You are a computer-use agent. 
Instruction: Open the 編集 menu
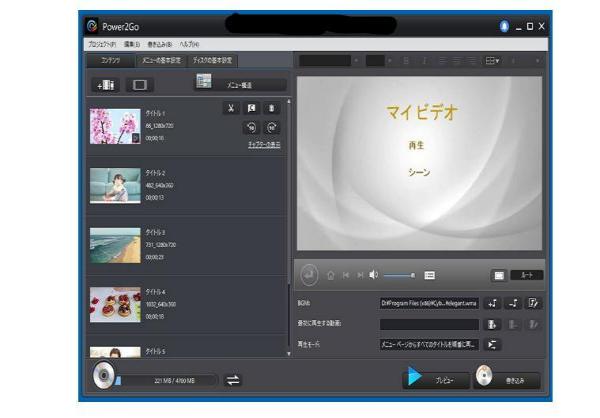click(x=132, y=45)
